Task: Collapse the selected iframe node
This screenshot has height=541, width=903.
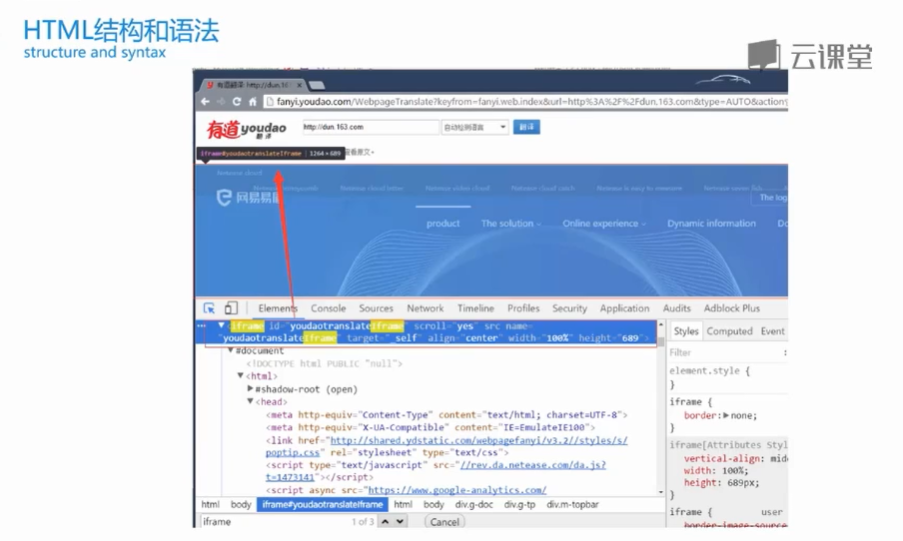Action: point(221,326)
